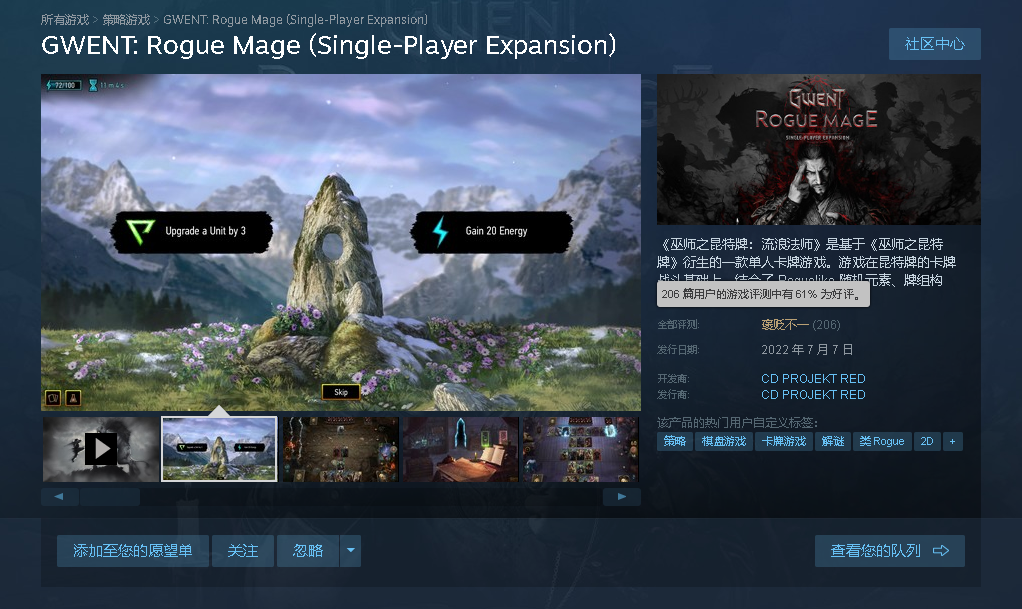Click the main screenshot of the stone
This screenshot has width=1022, height=609.
coord(341,242)
